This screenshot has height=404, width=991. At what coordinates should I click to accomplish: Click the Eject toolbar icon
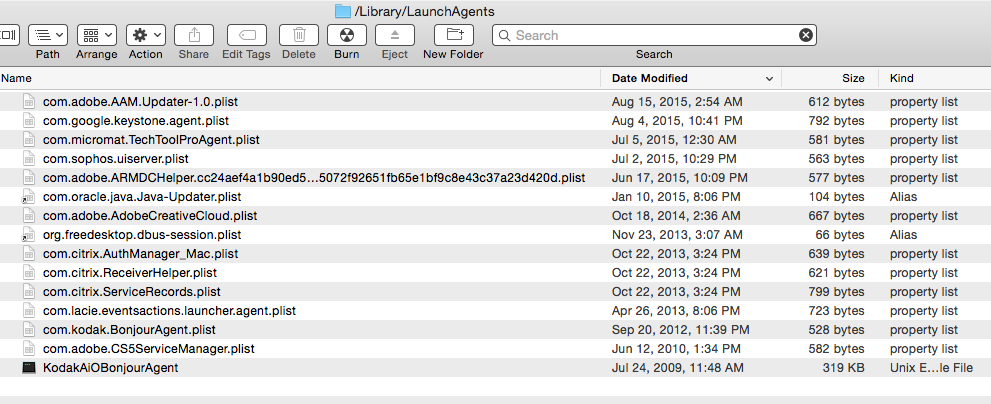(395, 35)
